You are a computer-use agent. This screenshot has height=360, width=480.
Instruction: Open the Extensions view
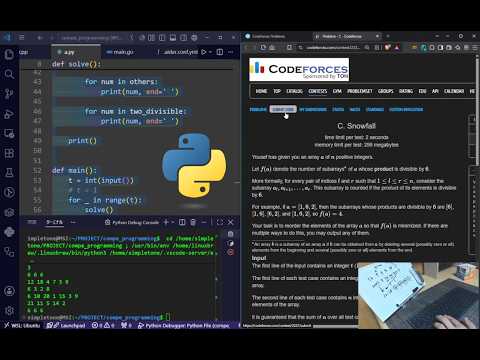coord(9,153)
